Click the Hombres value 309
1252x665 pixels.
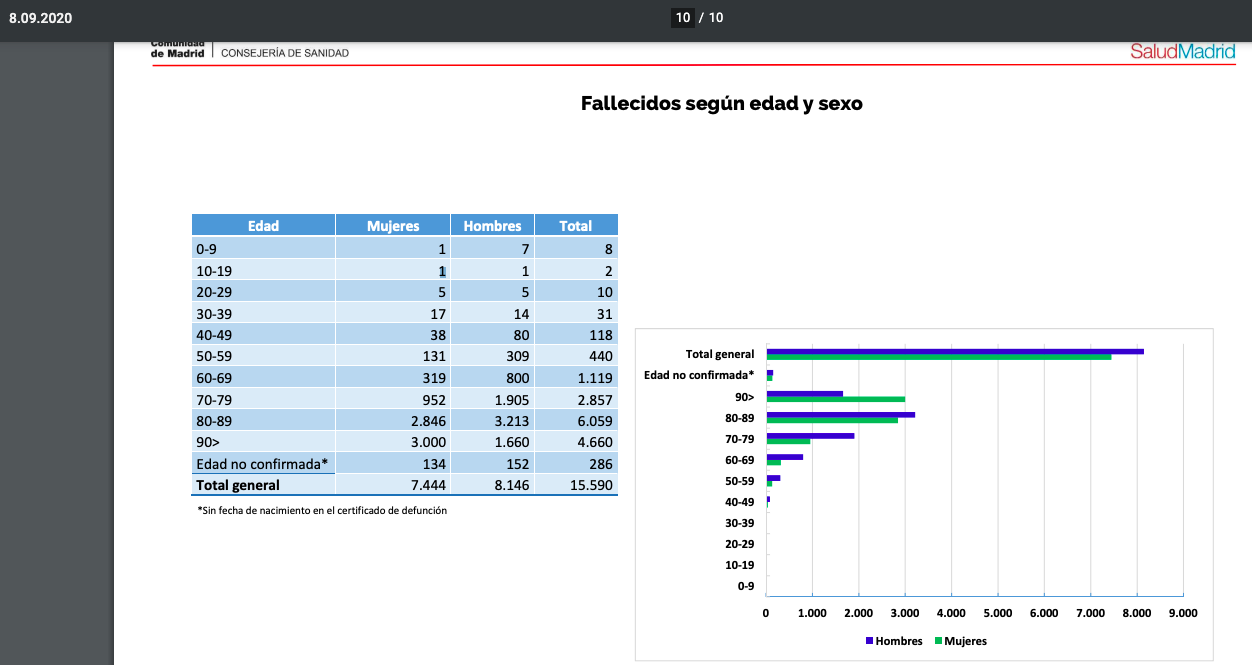click(517, 356)
